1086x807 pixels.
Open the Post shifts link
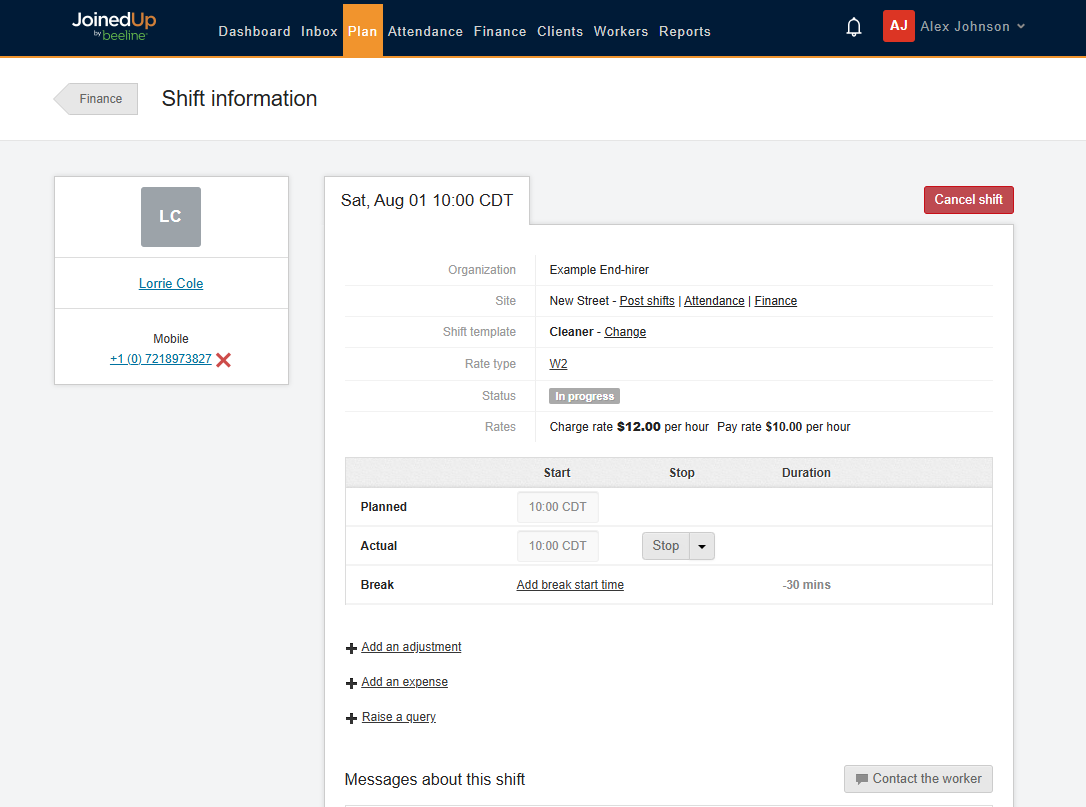click(647, 301)
